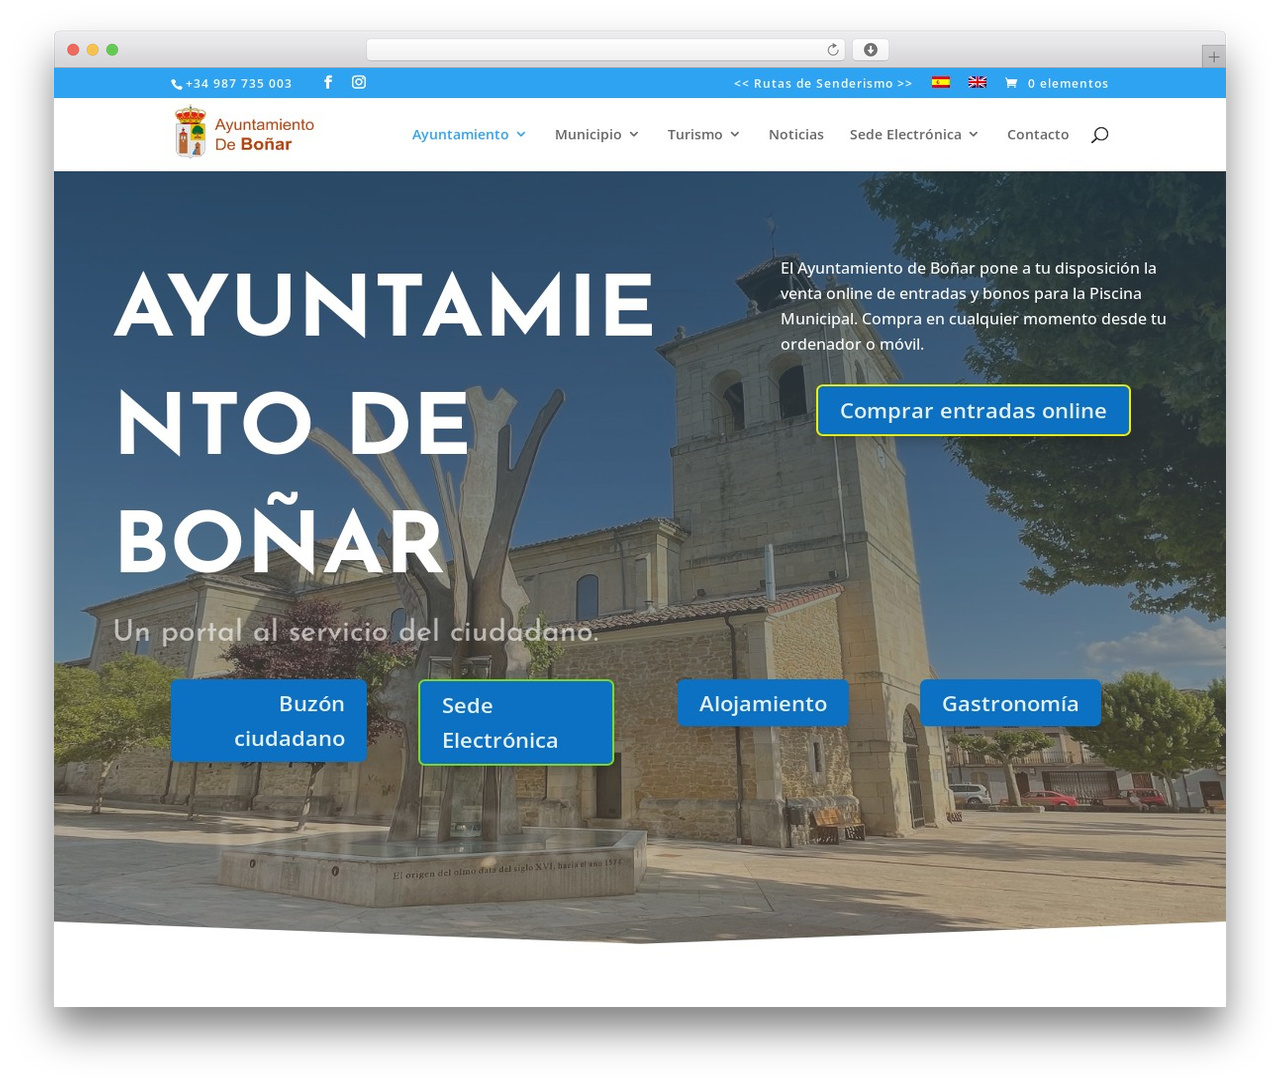Call via the phone icon
Screen dimensions: 1280x1084
177,84
